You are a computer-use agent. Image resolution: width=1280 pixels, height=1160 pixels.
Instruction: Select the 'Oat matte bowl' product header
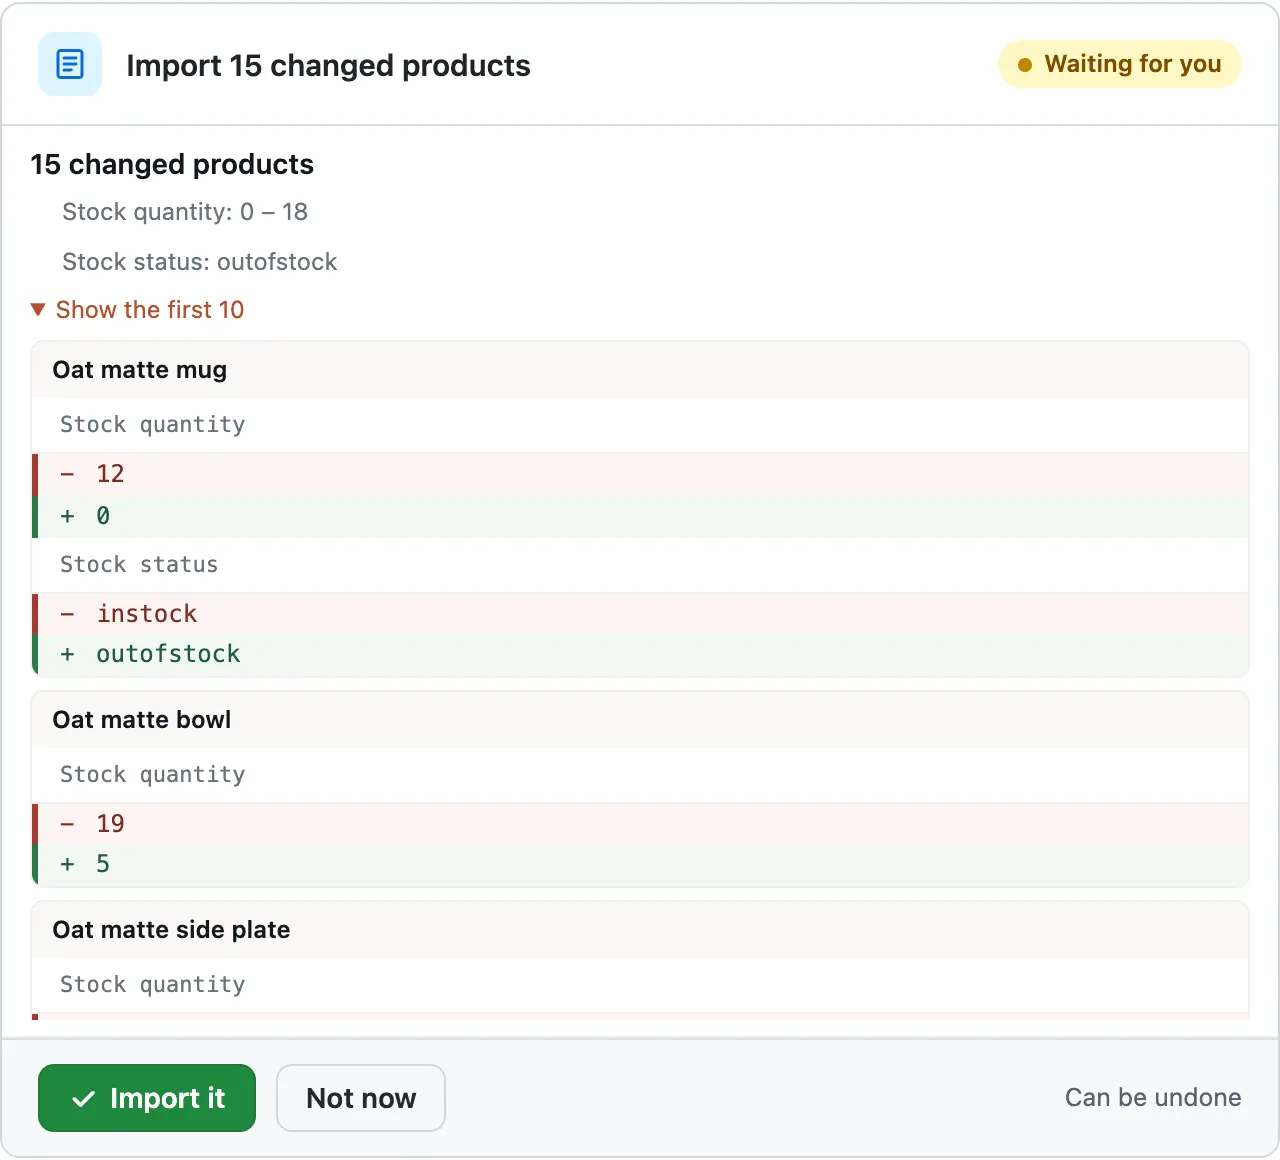coord(640,720)
